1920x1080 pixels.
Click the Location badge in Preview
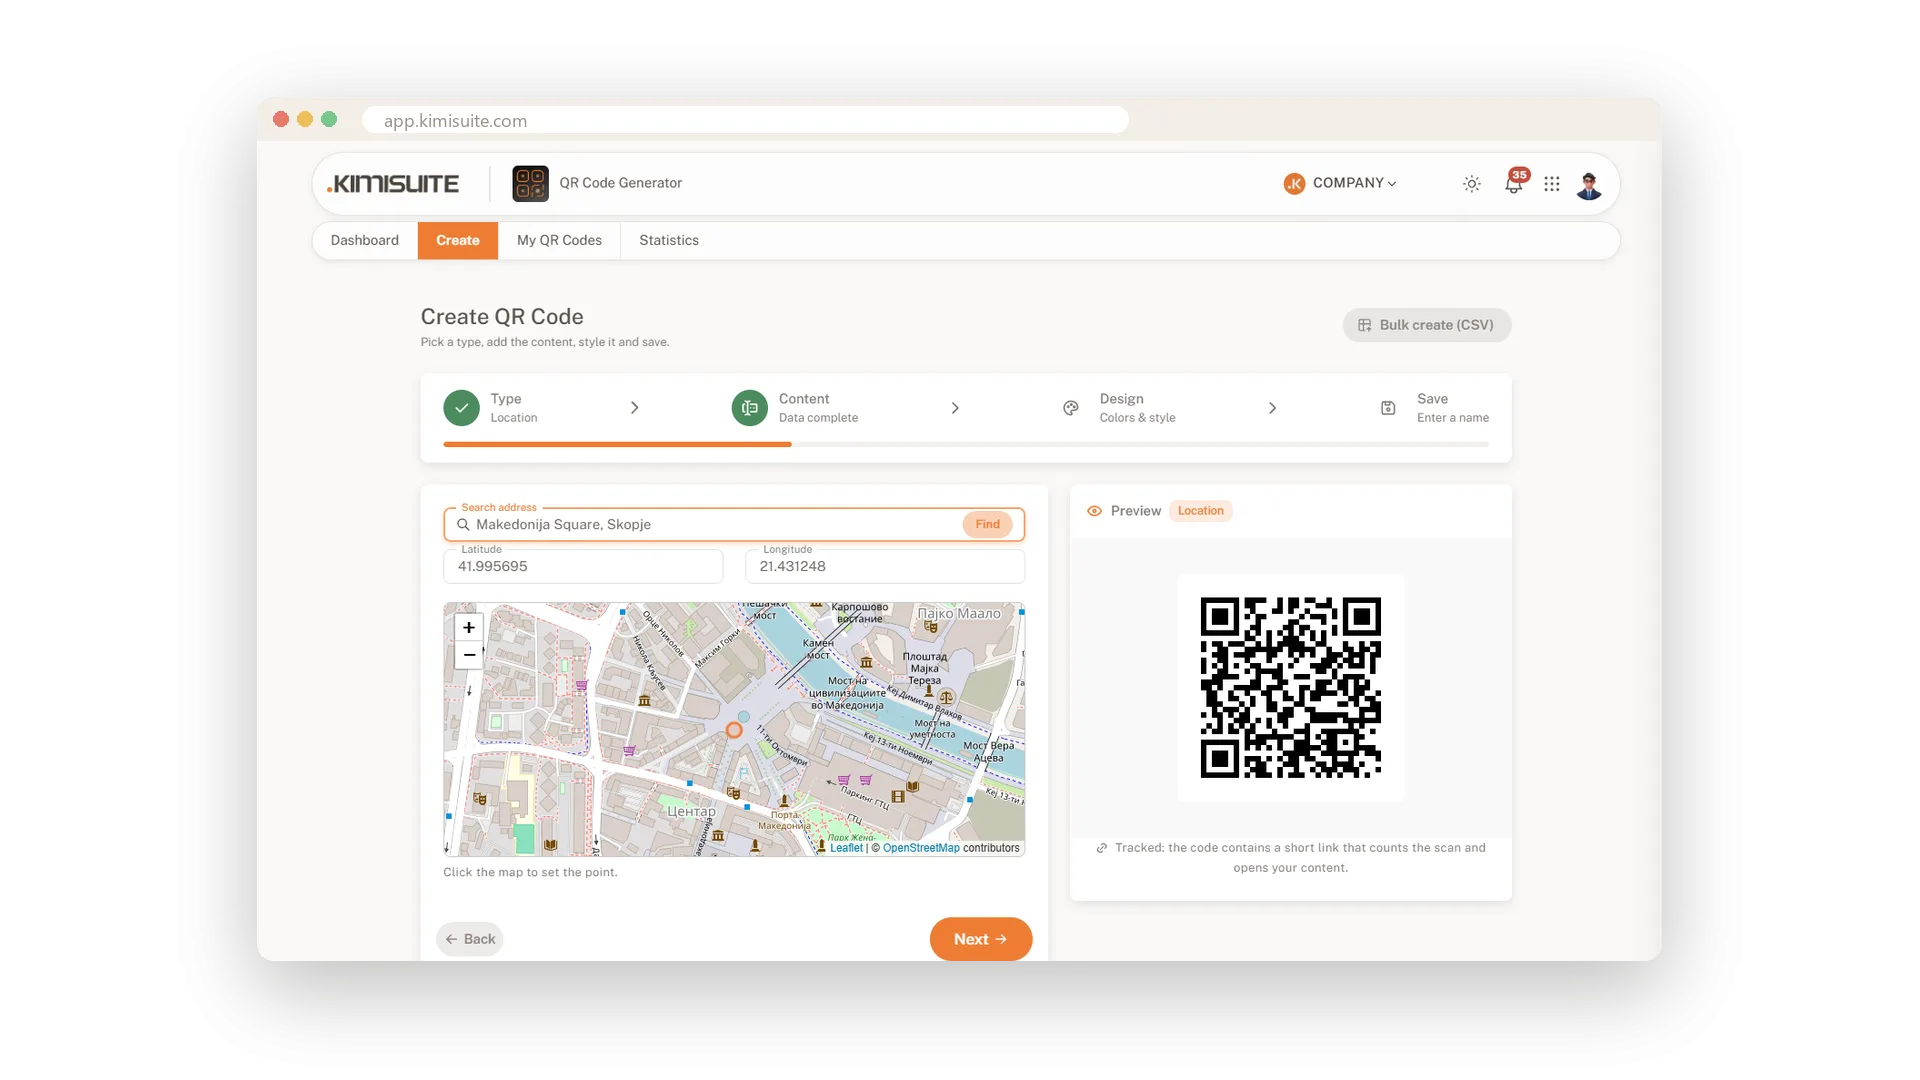point(1201,511)
